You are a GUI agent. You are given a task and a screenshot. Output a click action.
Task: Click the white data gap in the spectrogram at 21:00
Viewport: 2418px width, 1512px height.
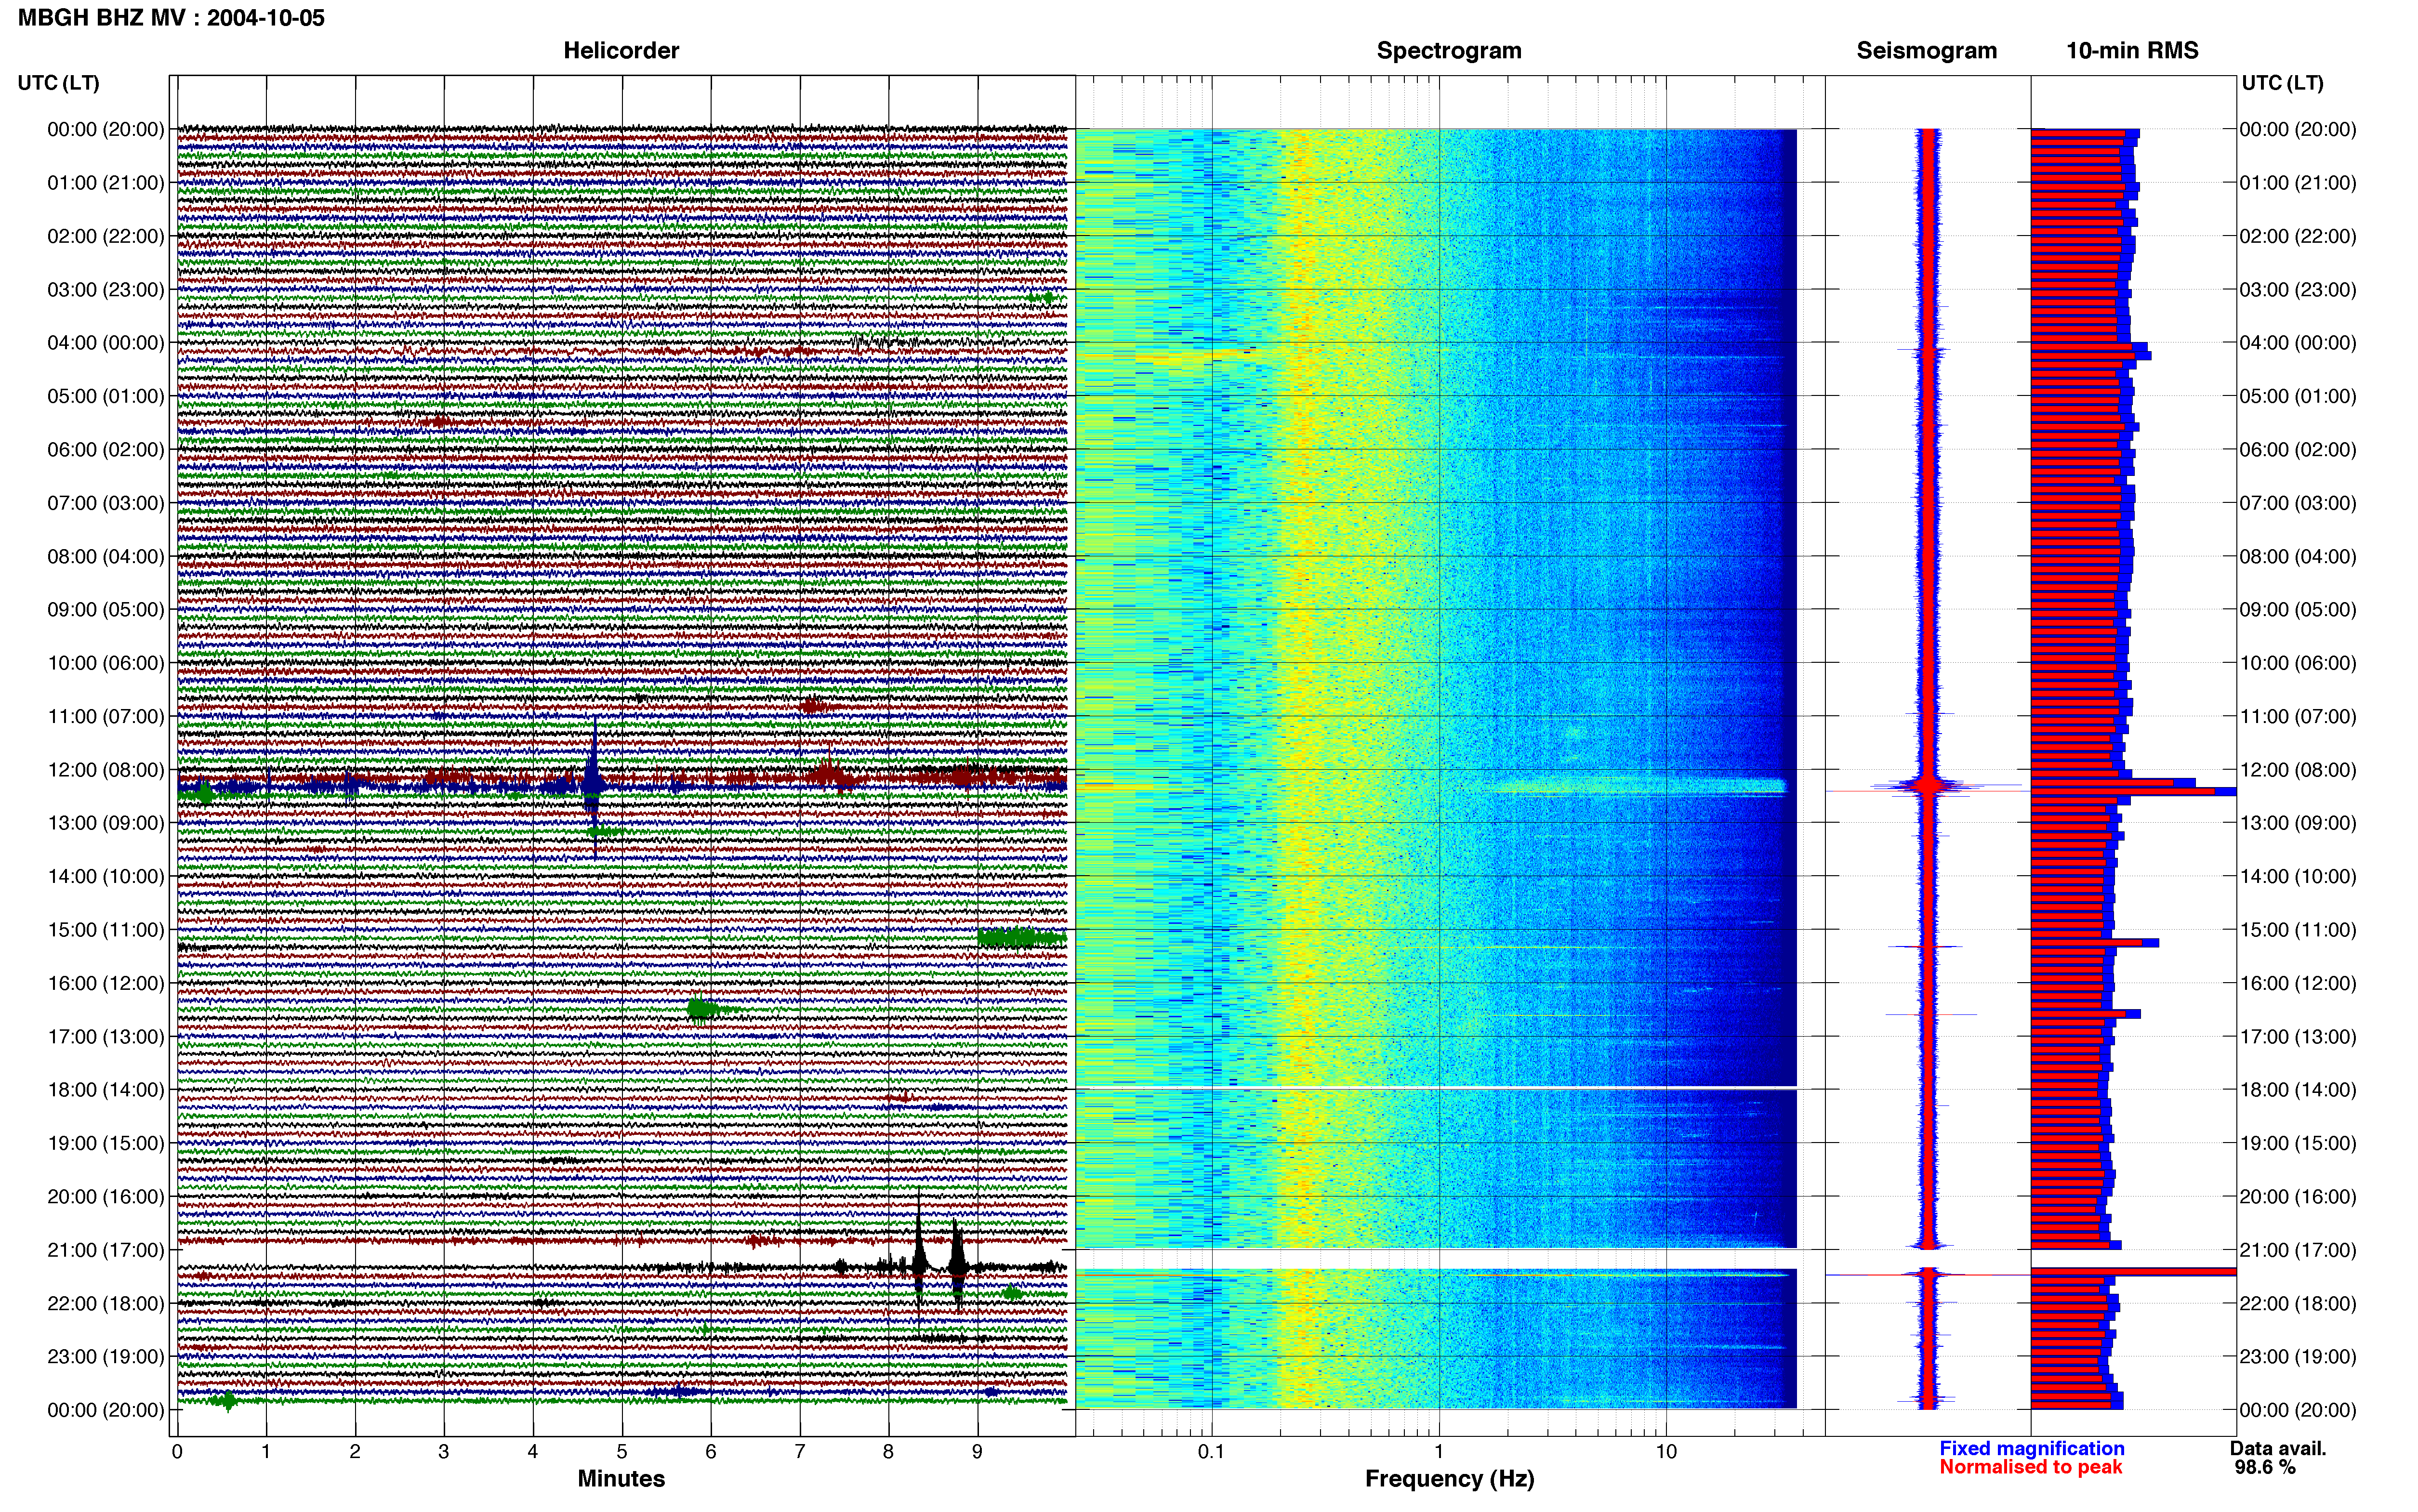1436,1259
